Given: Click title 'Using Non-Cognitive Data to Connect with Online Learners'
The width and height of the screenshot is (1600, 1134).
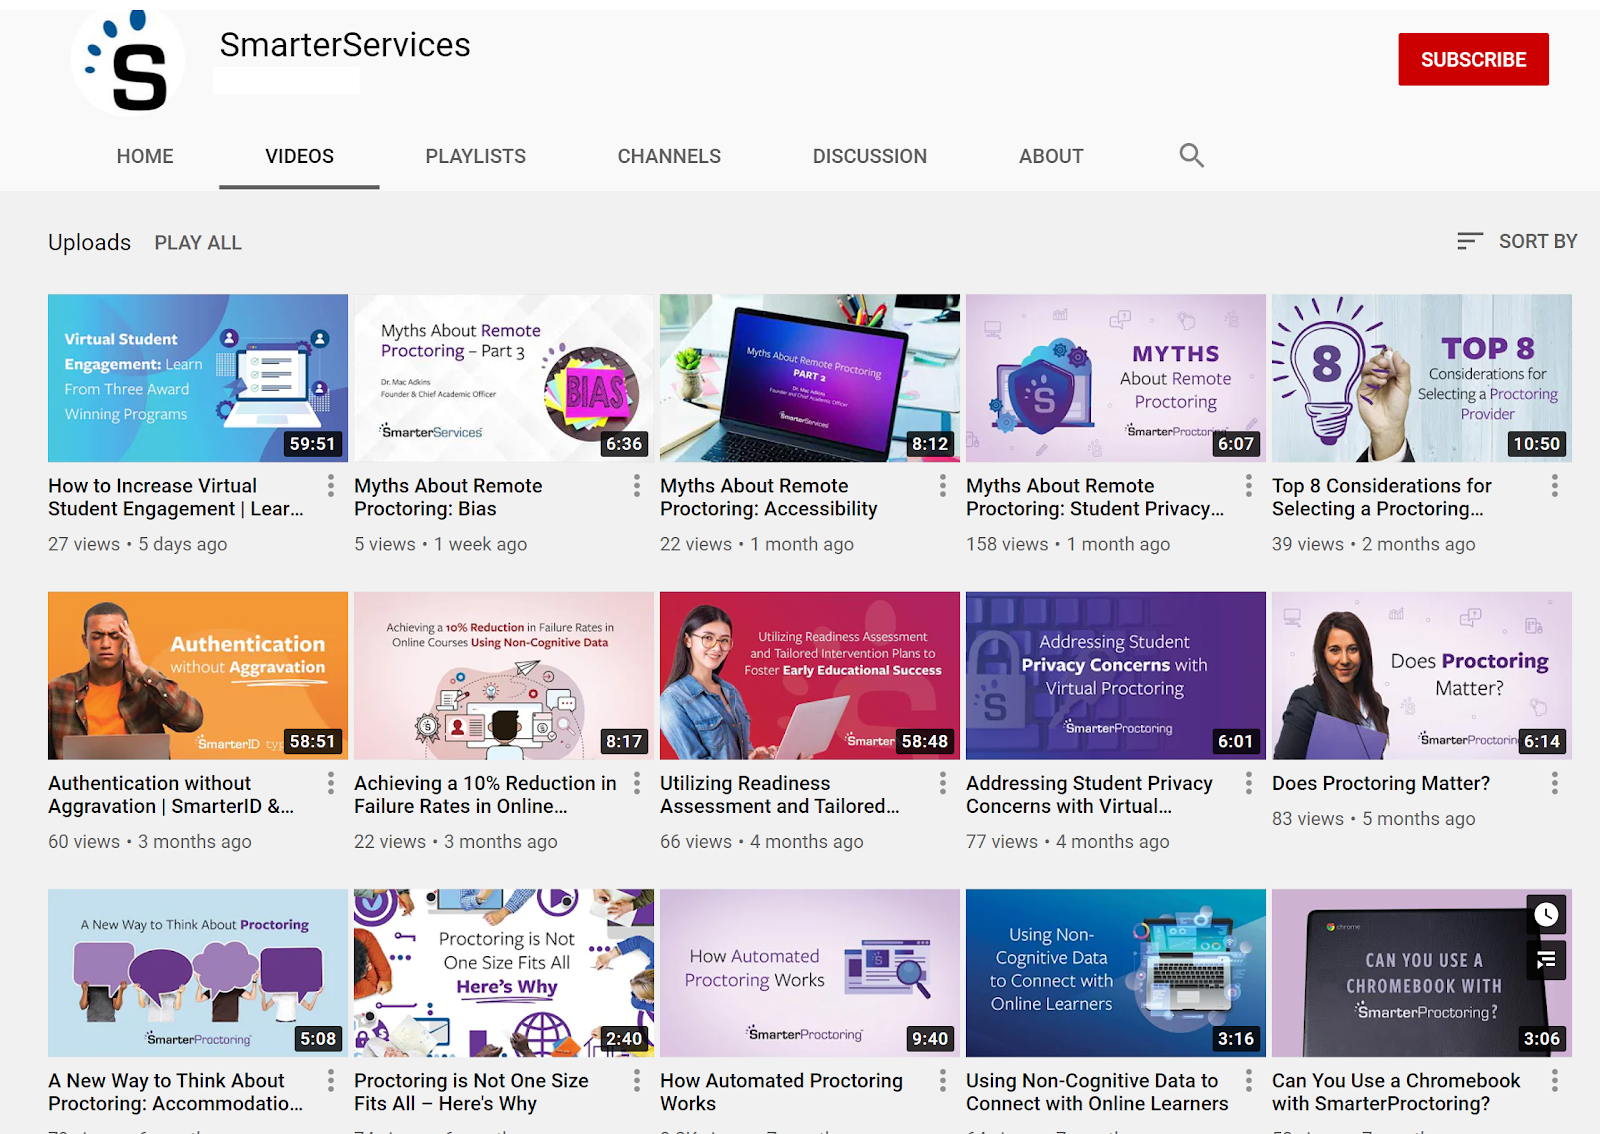Looking at the screenshot, I should tap(1097, 1092).
